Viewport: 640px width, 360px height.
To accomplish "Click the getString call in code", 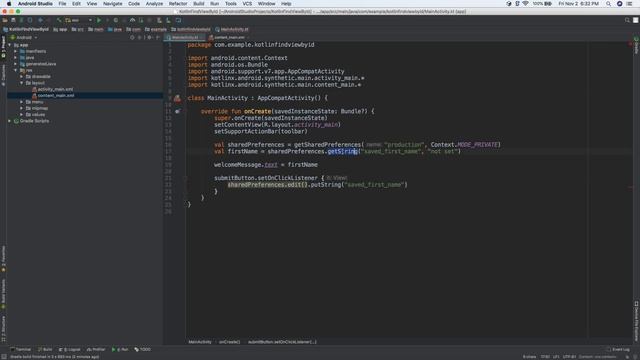I will (x=342, y=151).
